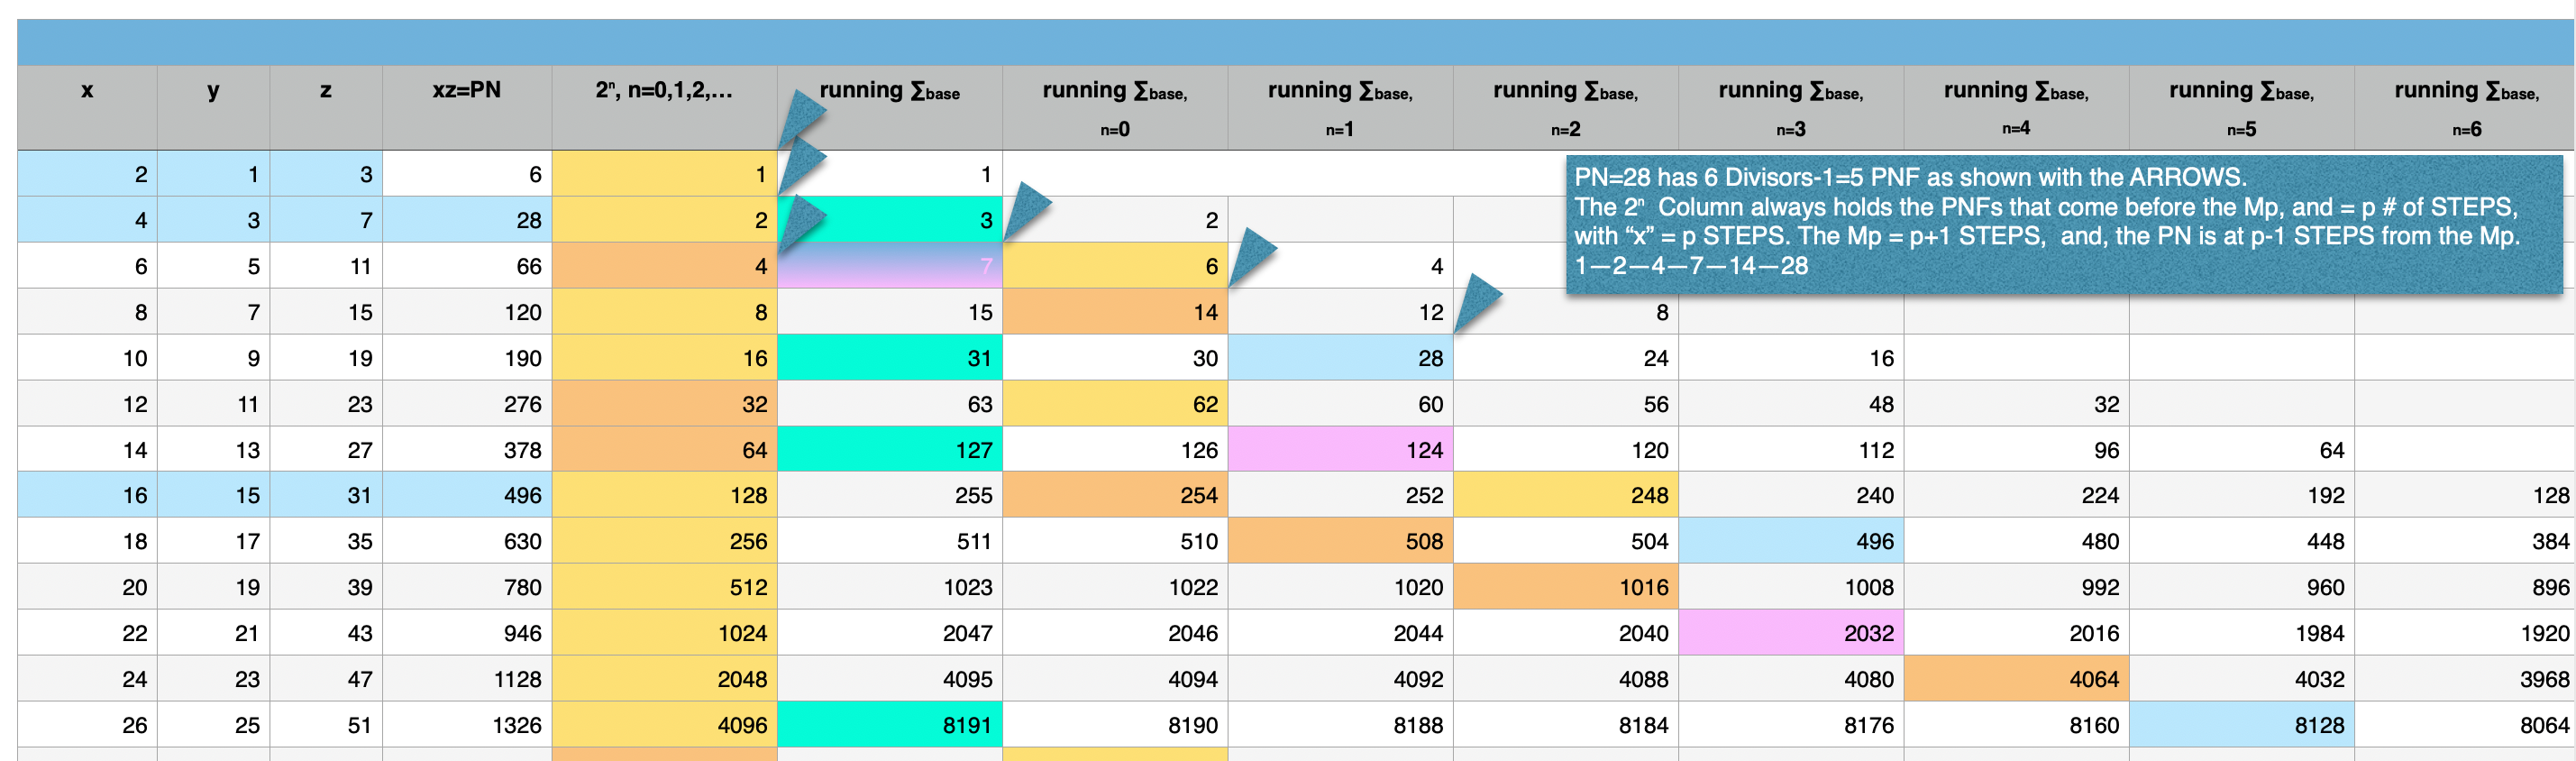The width and height of the screenshot is (2576, 761).
Task: Select the green cell containing 8191
Action: click(889, 725)
